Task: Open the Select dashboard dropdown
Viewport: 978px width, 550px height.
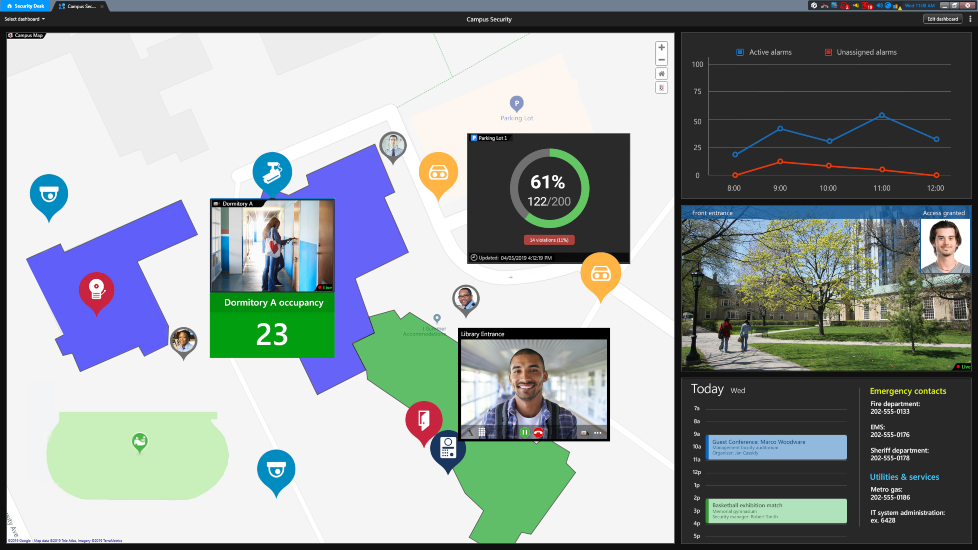Action: tap(25, 19)
